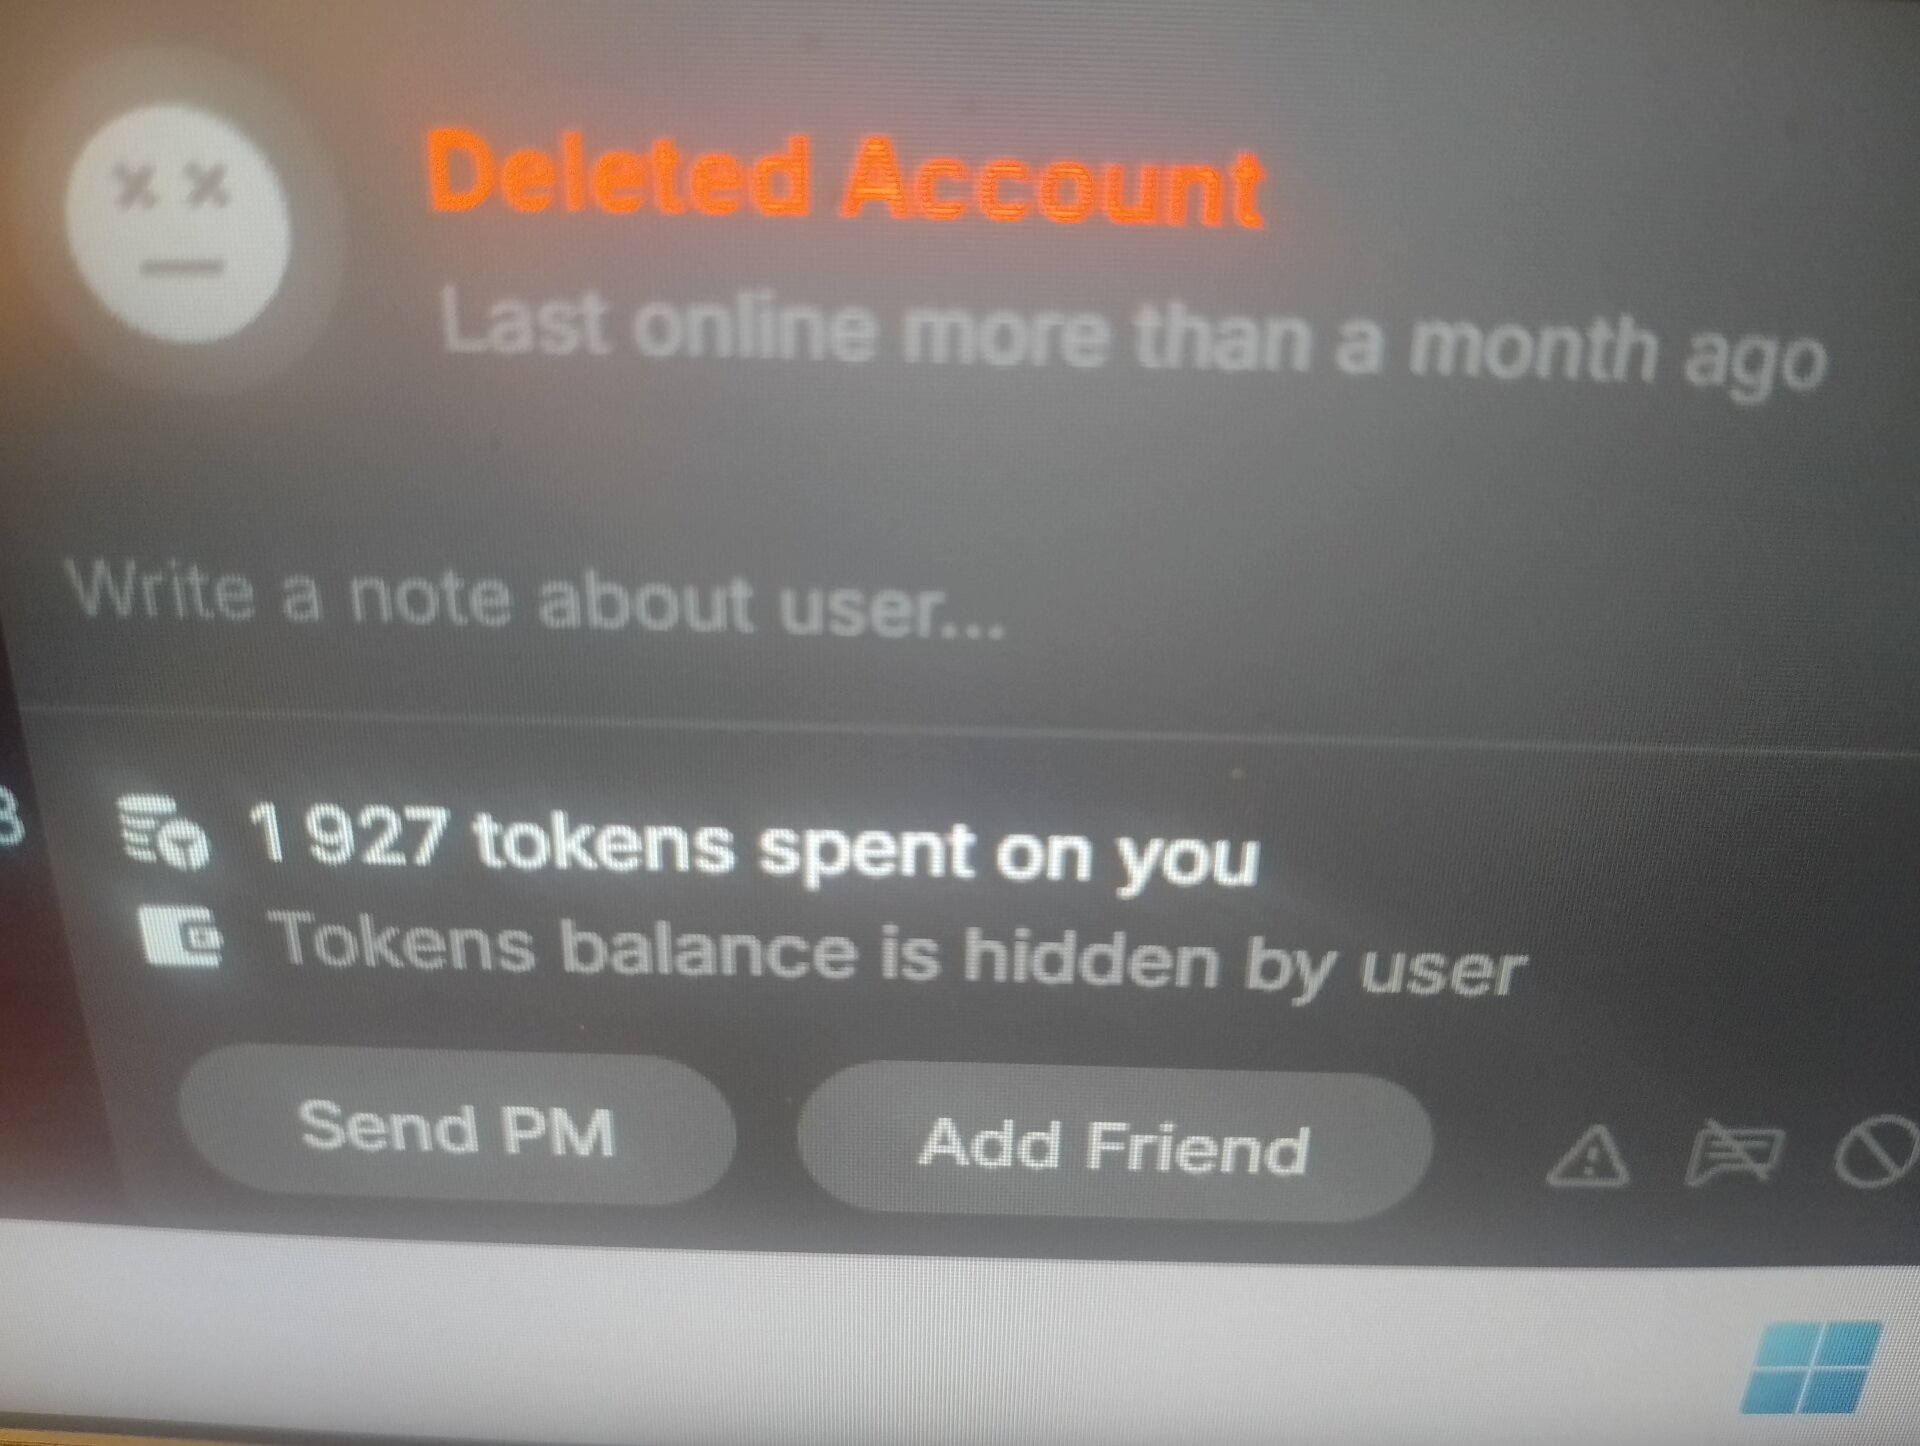Click 'Tokens balance is hidden by user' text
Viewport: 1920px width, 1446px height.
click(900, 954)
